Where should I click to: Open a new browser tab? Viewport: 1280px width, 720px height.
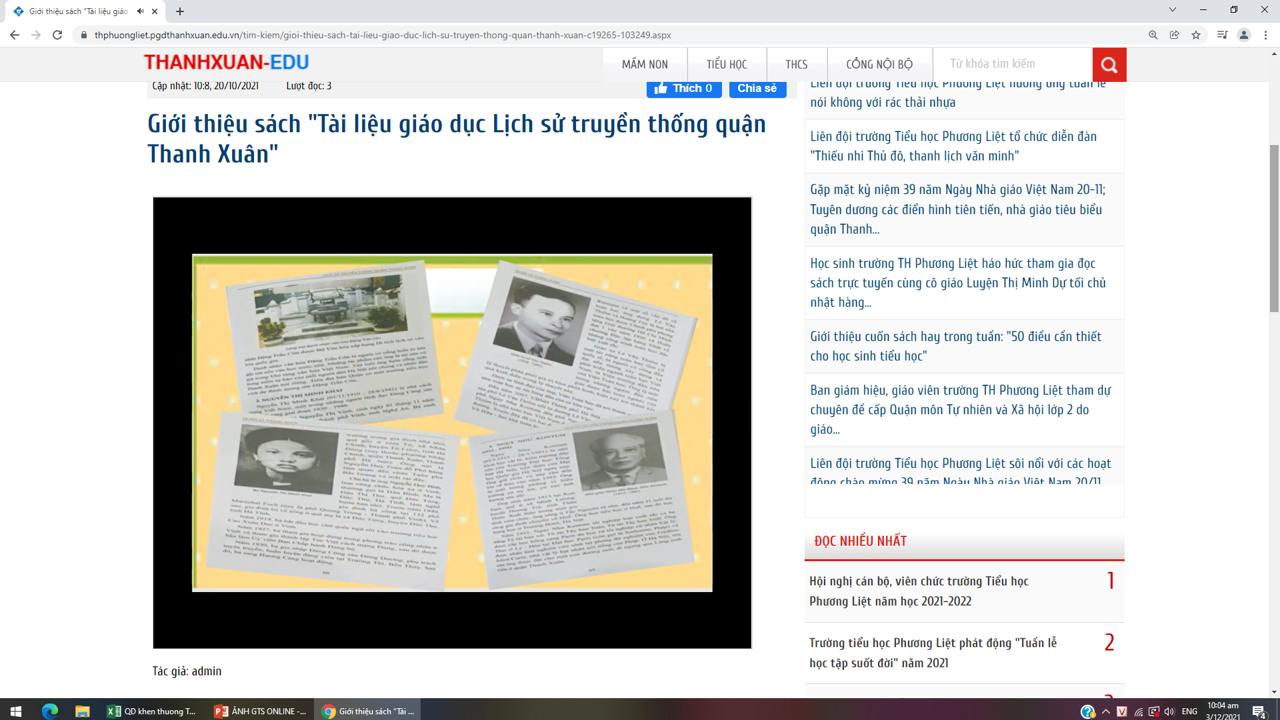click(180, 11)
